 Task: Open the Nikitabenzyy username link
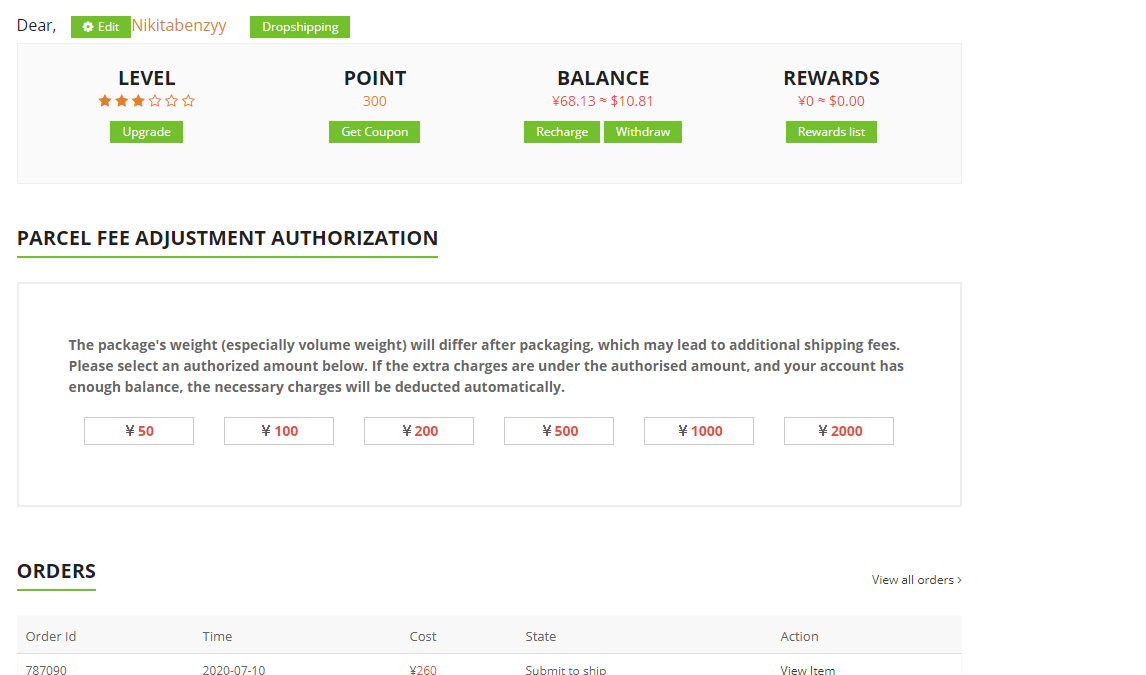click(179, 26)
